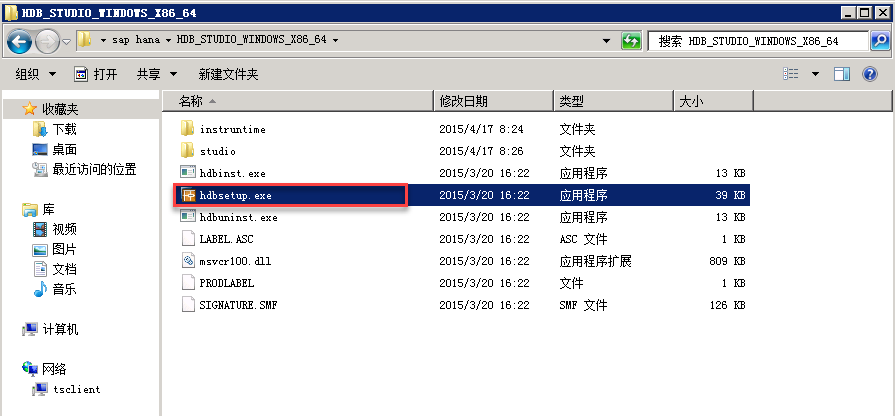This screenshot has width=895, height=416.
Task: Select the PRODLABEL file icon
Action: (188, 282)
